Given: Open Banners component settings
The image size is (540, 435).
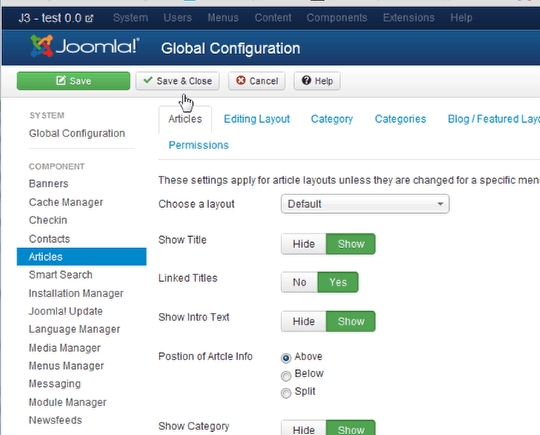Looking at the screenshot, I should (x=49, y=184).
